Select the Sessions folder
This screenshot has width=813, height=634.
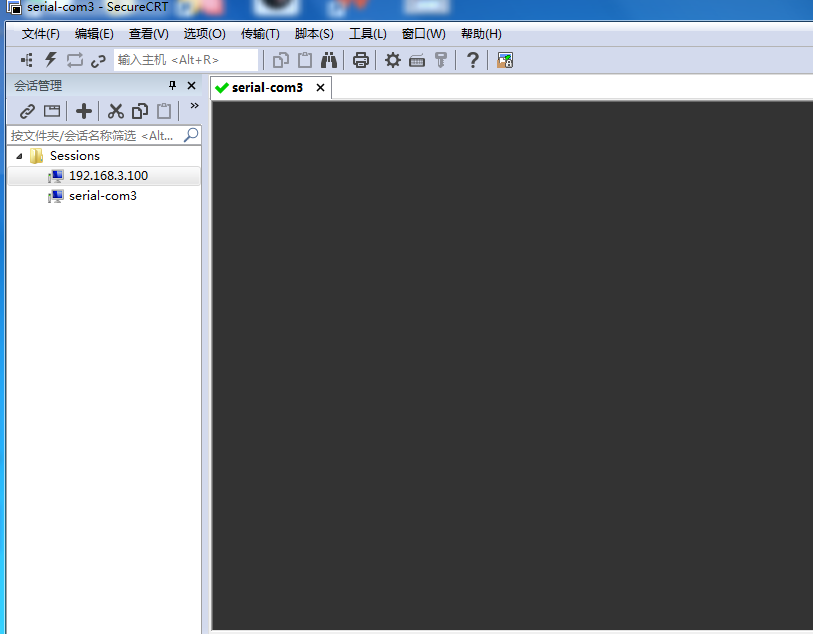tap(75, 156)
